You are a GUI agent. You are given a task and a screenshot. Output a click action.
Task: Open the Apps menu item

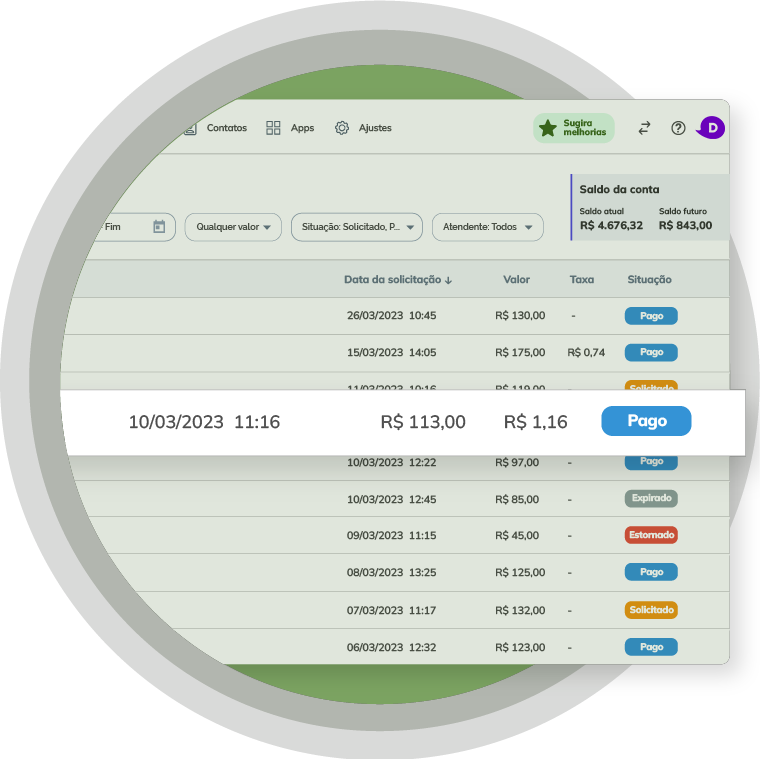[302, 128]
